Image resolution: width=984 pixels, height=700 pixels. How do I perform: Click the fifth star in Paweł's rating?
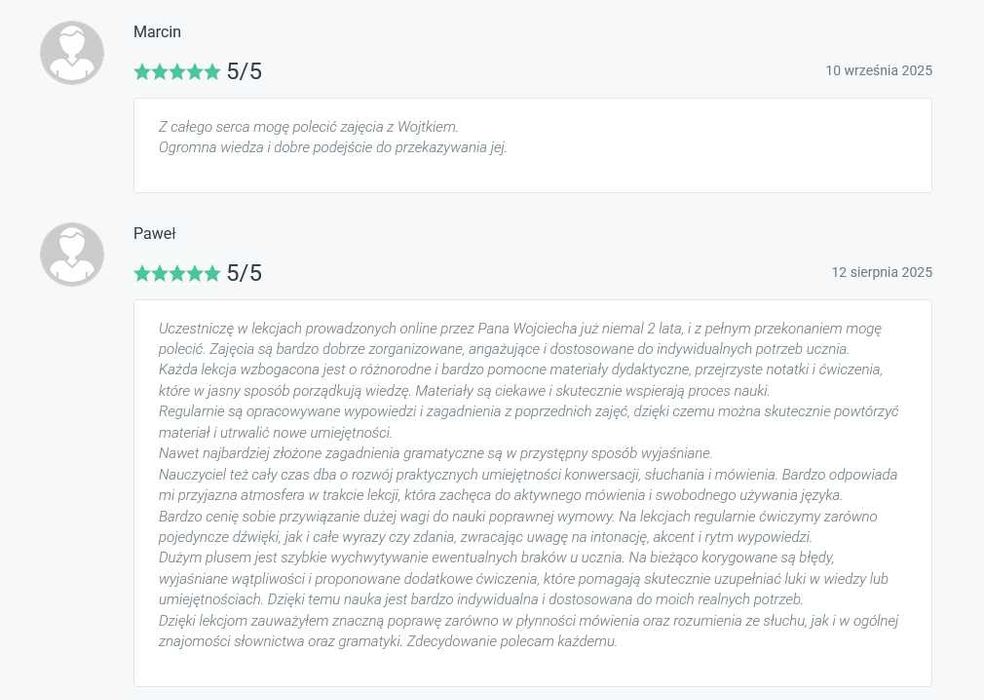click(x=212, y=274)
